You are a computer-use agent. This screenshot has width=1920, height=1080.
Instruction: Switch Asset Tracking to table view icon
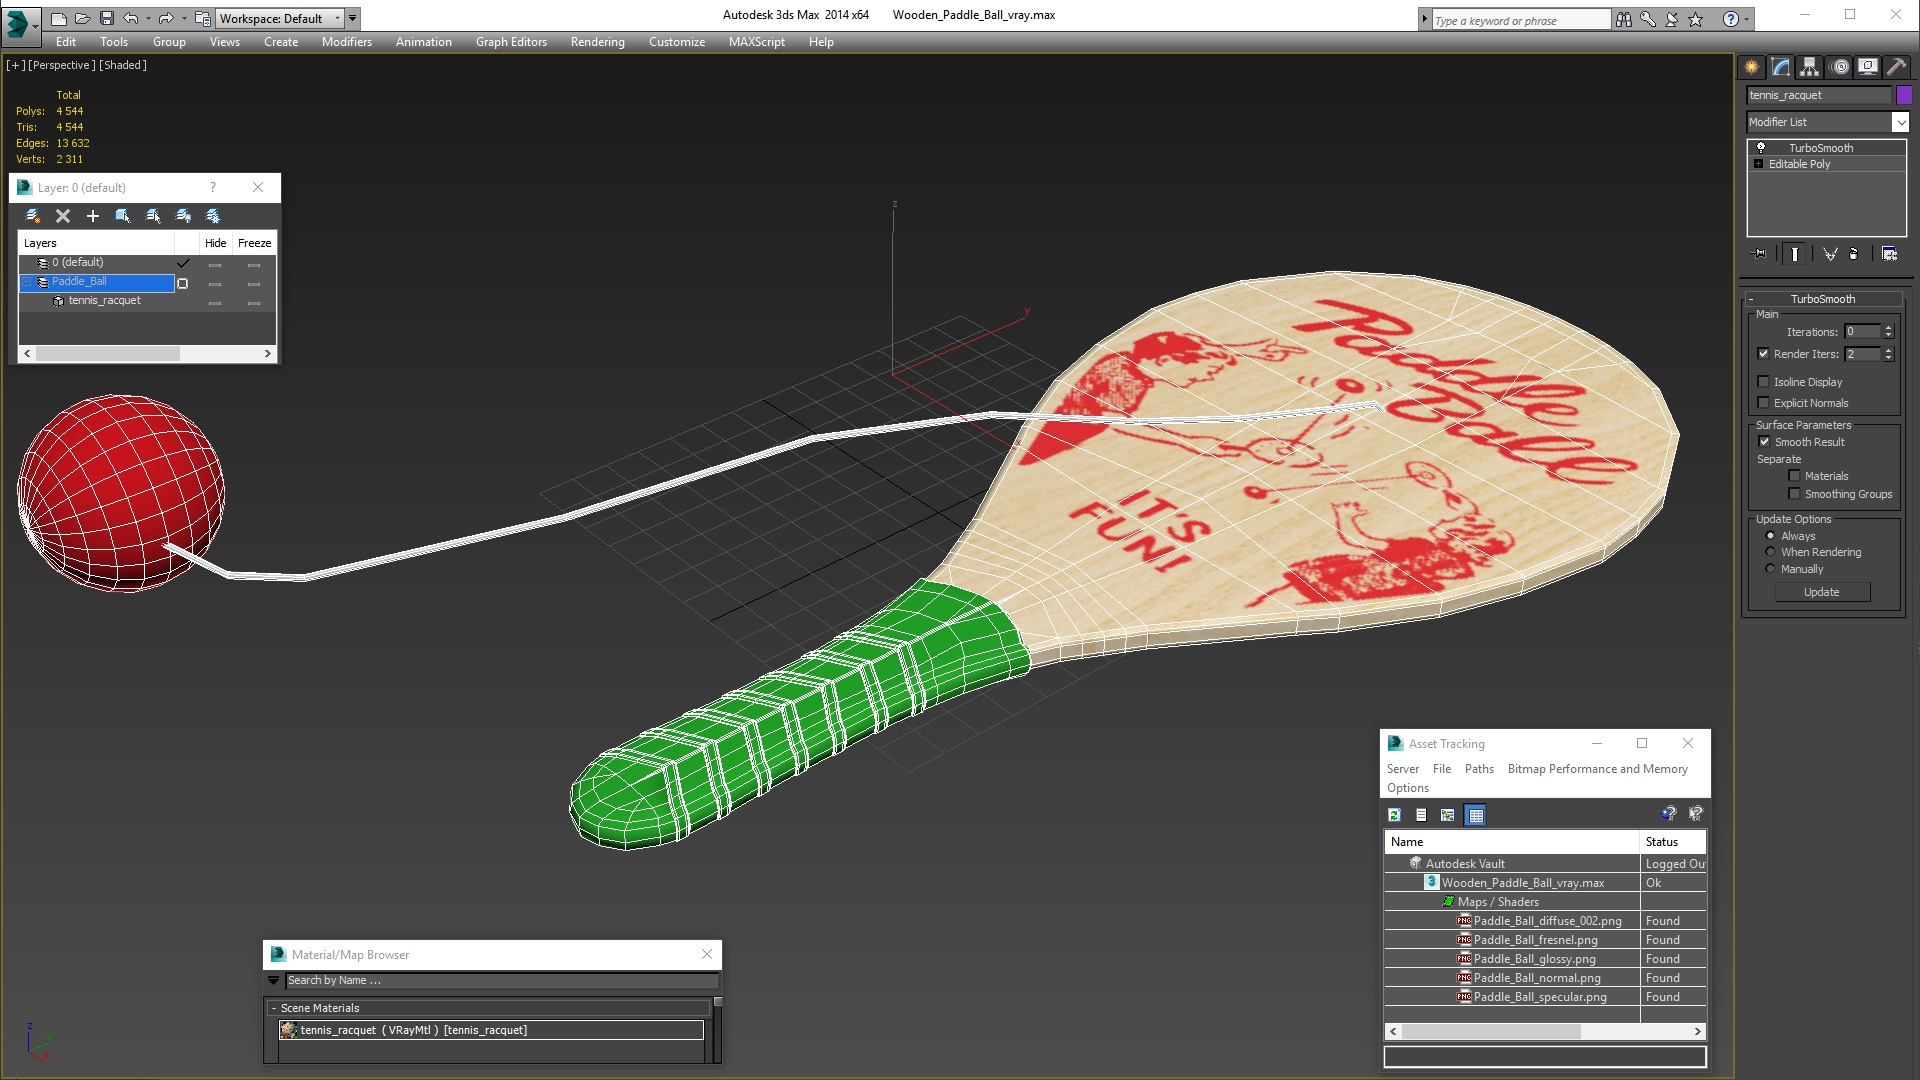click(1475, 815)
